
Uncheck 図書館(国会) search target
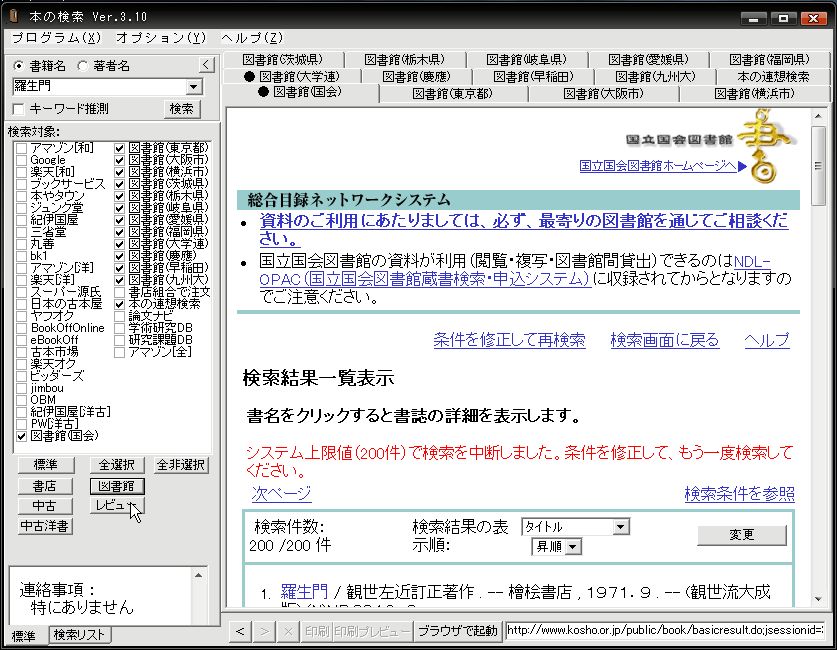pyautogui.click(x=21, y=436)
